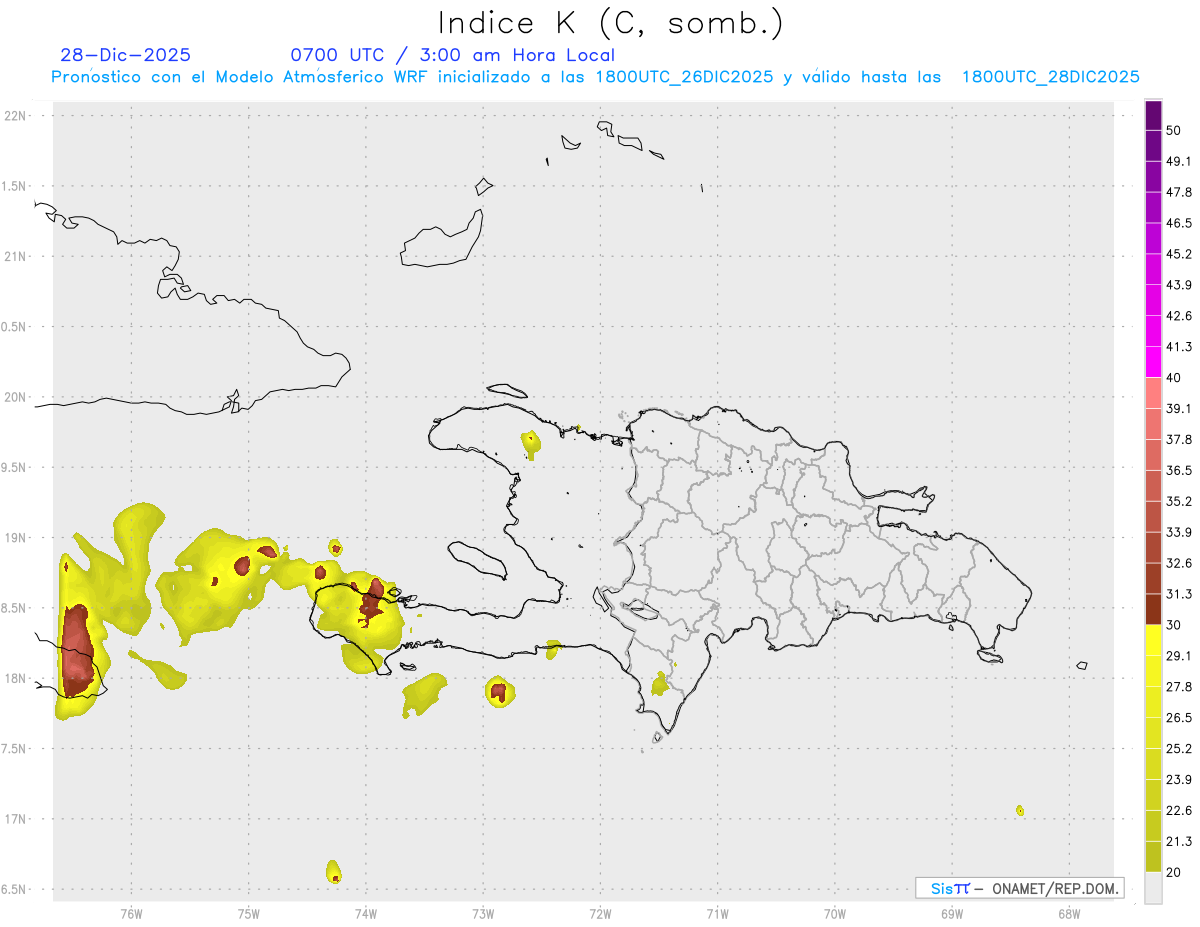Click colorbar value '46.5'
The height and width of the screenshot is (927, 1200).
[1179, 223]
